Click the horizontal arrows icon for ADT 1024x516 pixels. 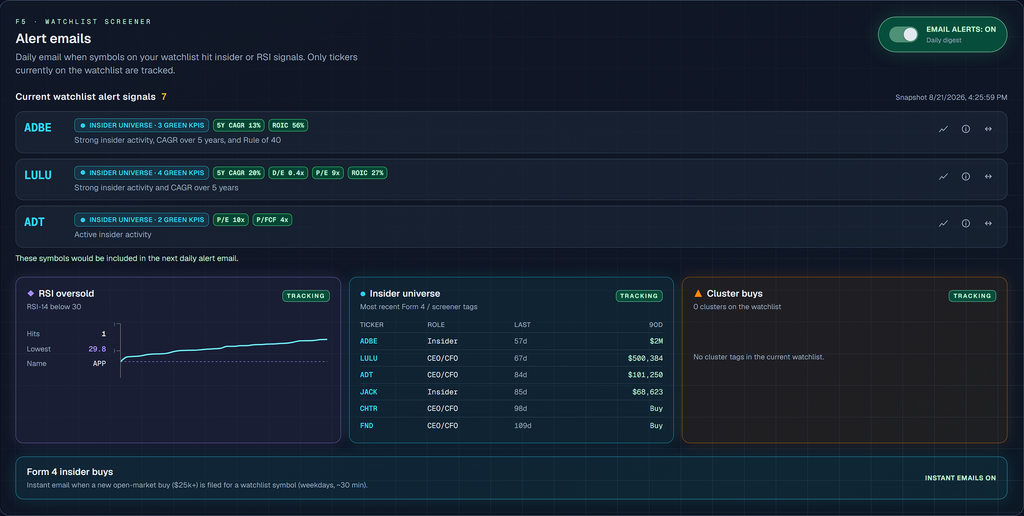(988, 223)
